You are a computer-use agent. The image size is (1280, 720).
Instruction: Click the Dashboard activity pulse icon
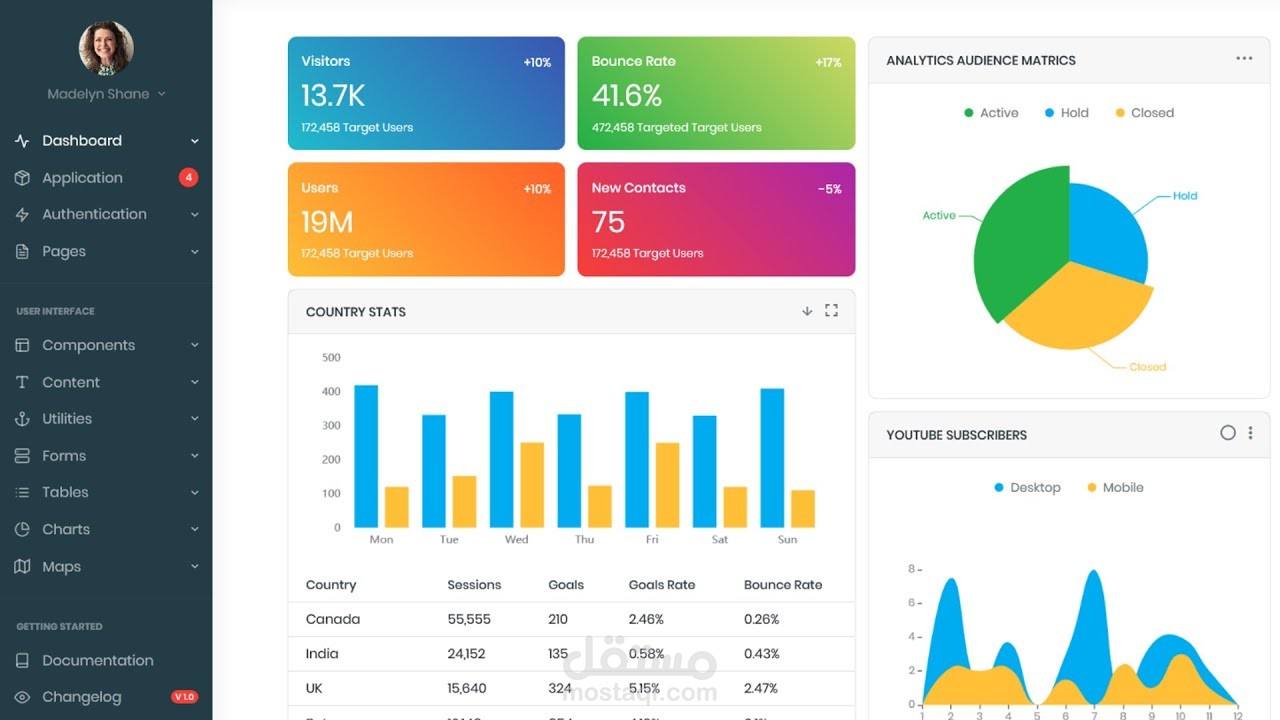[x=22, y=141]
